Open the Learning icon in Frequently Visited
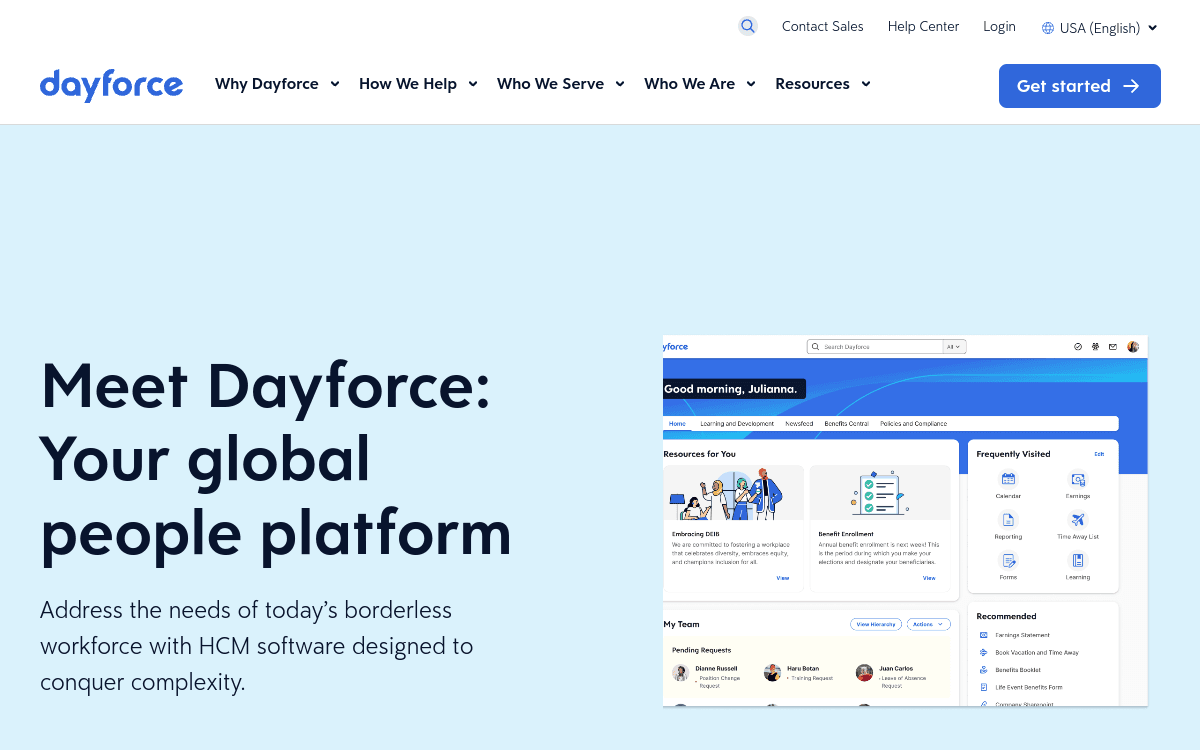Image resolution: width=1200 pixels, height=750 pixels. pyautogui.click(x=1078, y=561)
